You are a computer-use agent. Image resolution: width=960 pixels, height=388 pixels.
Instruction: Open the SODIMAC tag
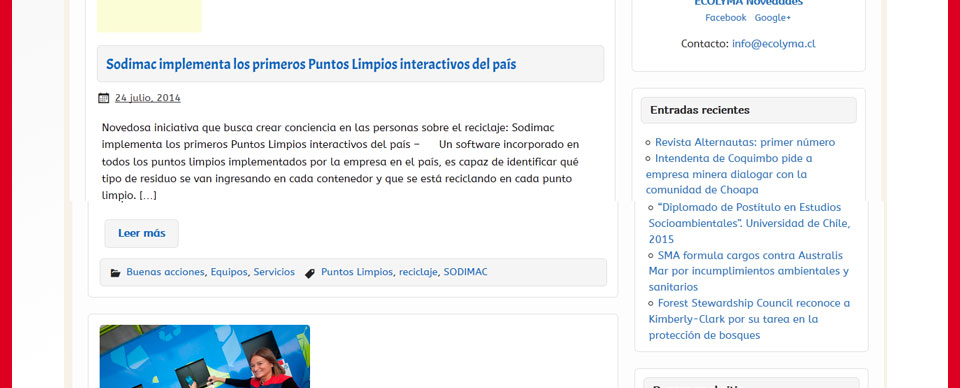click(465, 272)
